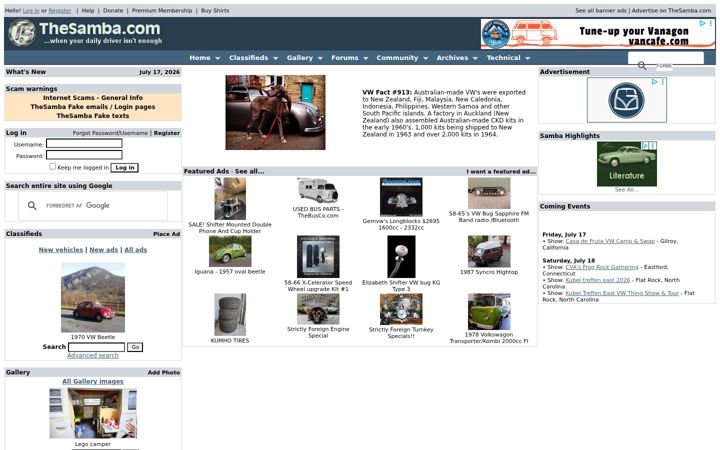The height and width of the screenshot is (450, 720).
Task: Open the 1970 VW Beetle thumbnail
Action: coord(93,298)
